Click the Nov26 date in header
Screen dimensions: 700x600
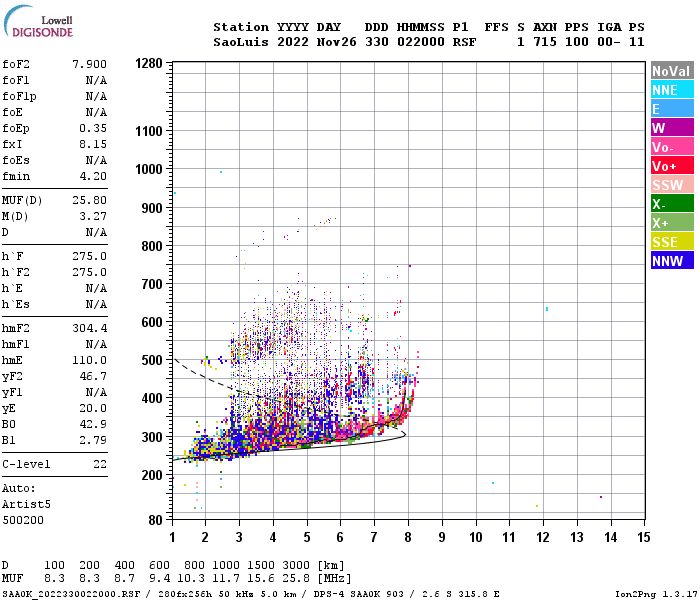click(x=336, y=42)
